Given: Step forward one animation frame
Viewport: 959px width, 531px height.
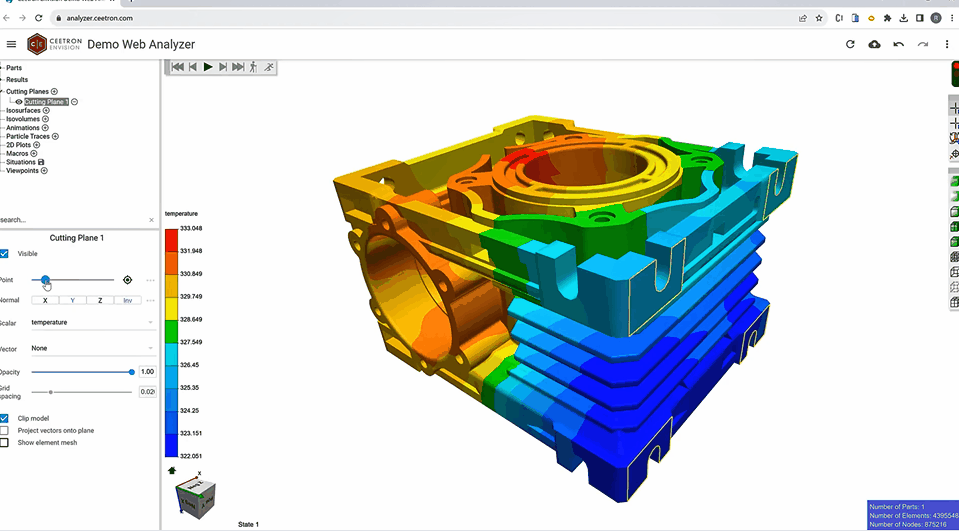Looking at the screenshot, I should 223,67.
